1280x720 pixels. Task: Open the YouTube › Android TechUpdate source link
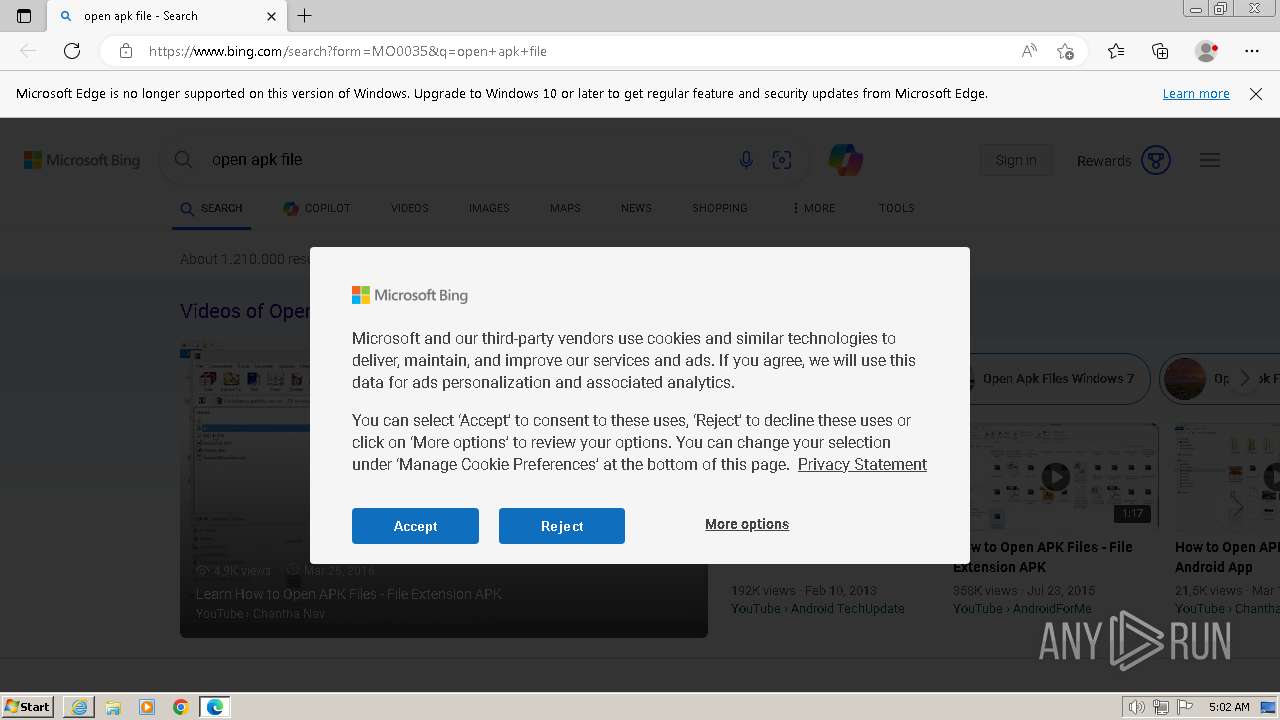coord(817,608)
